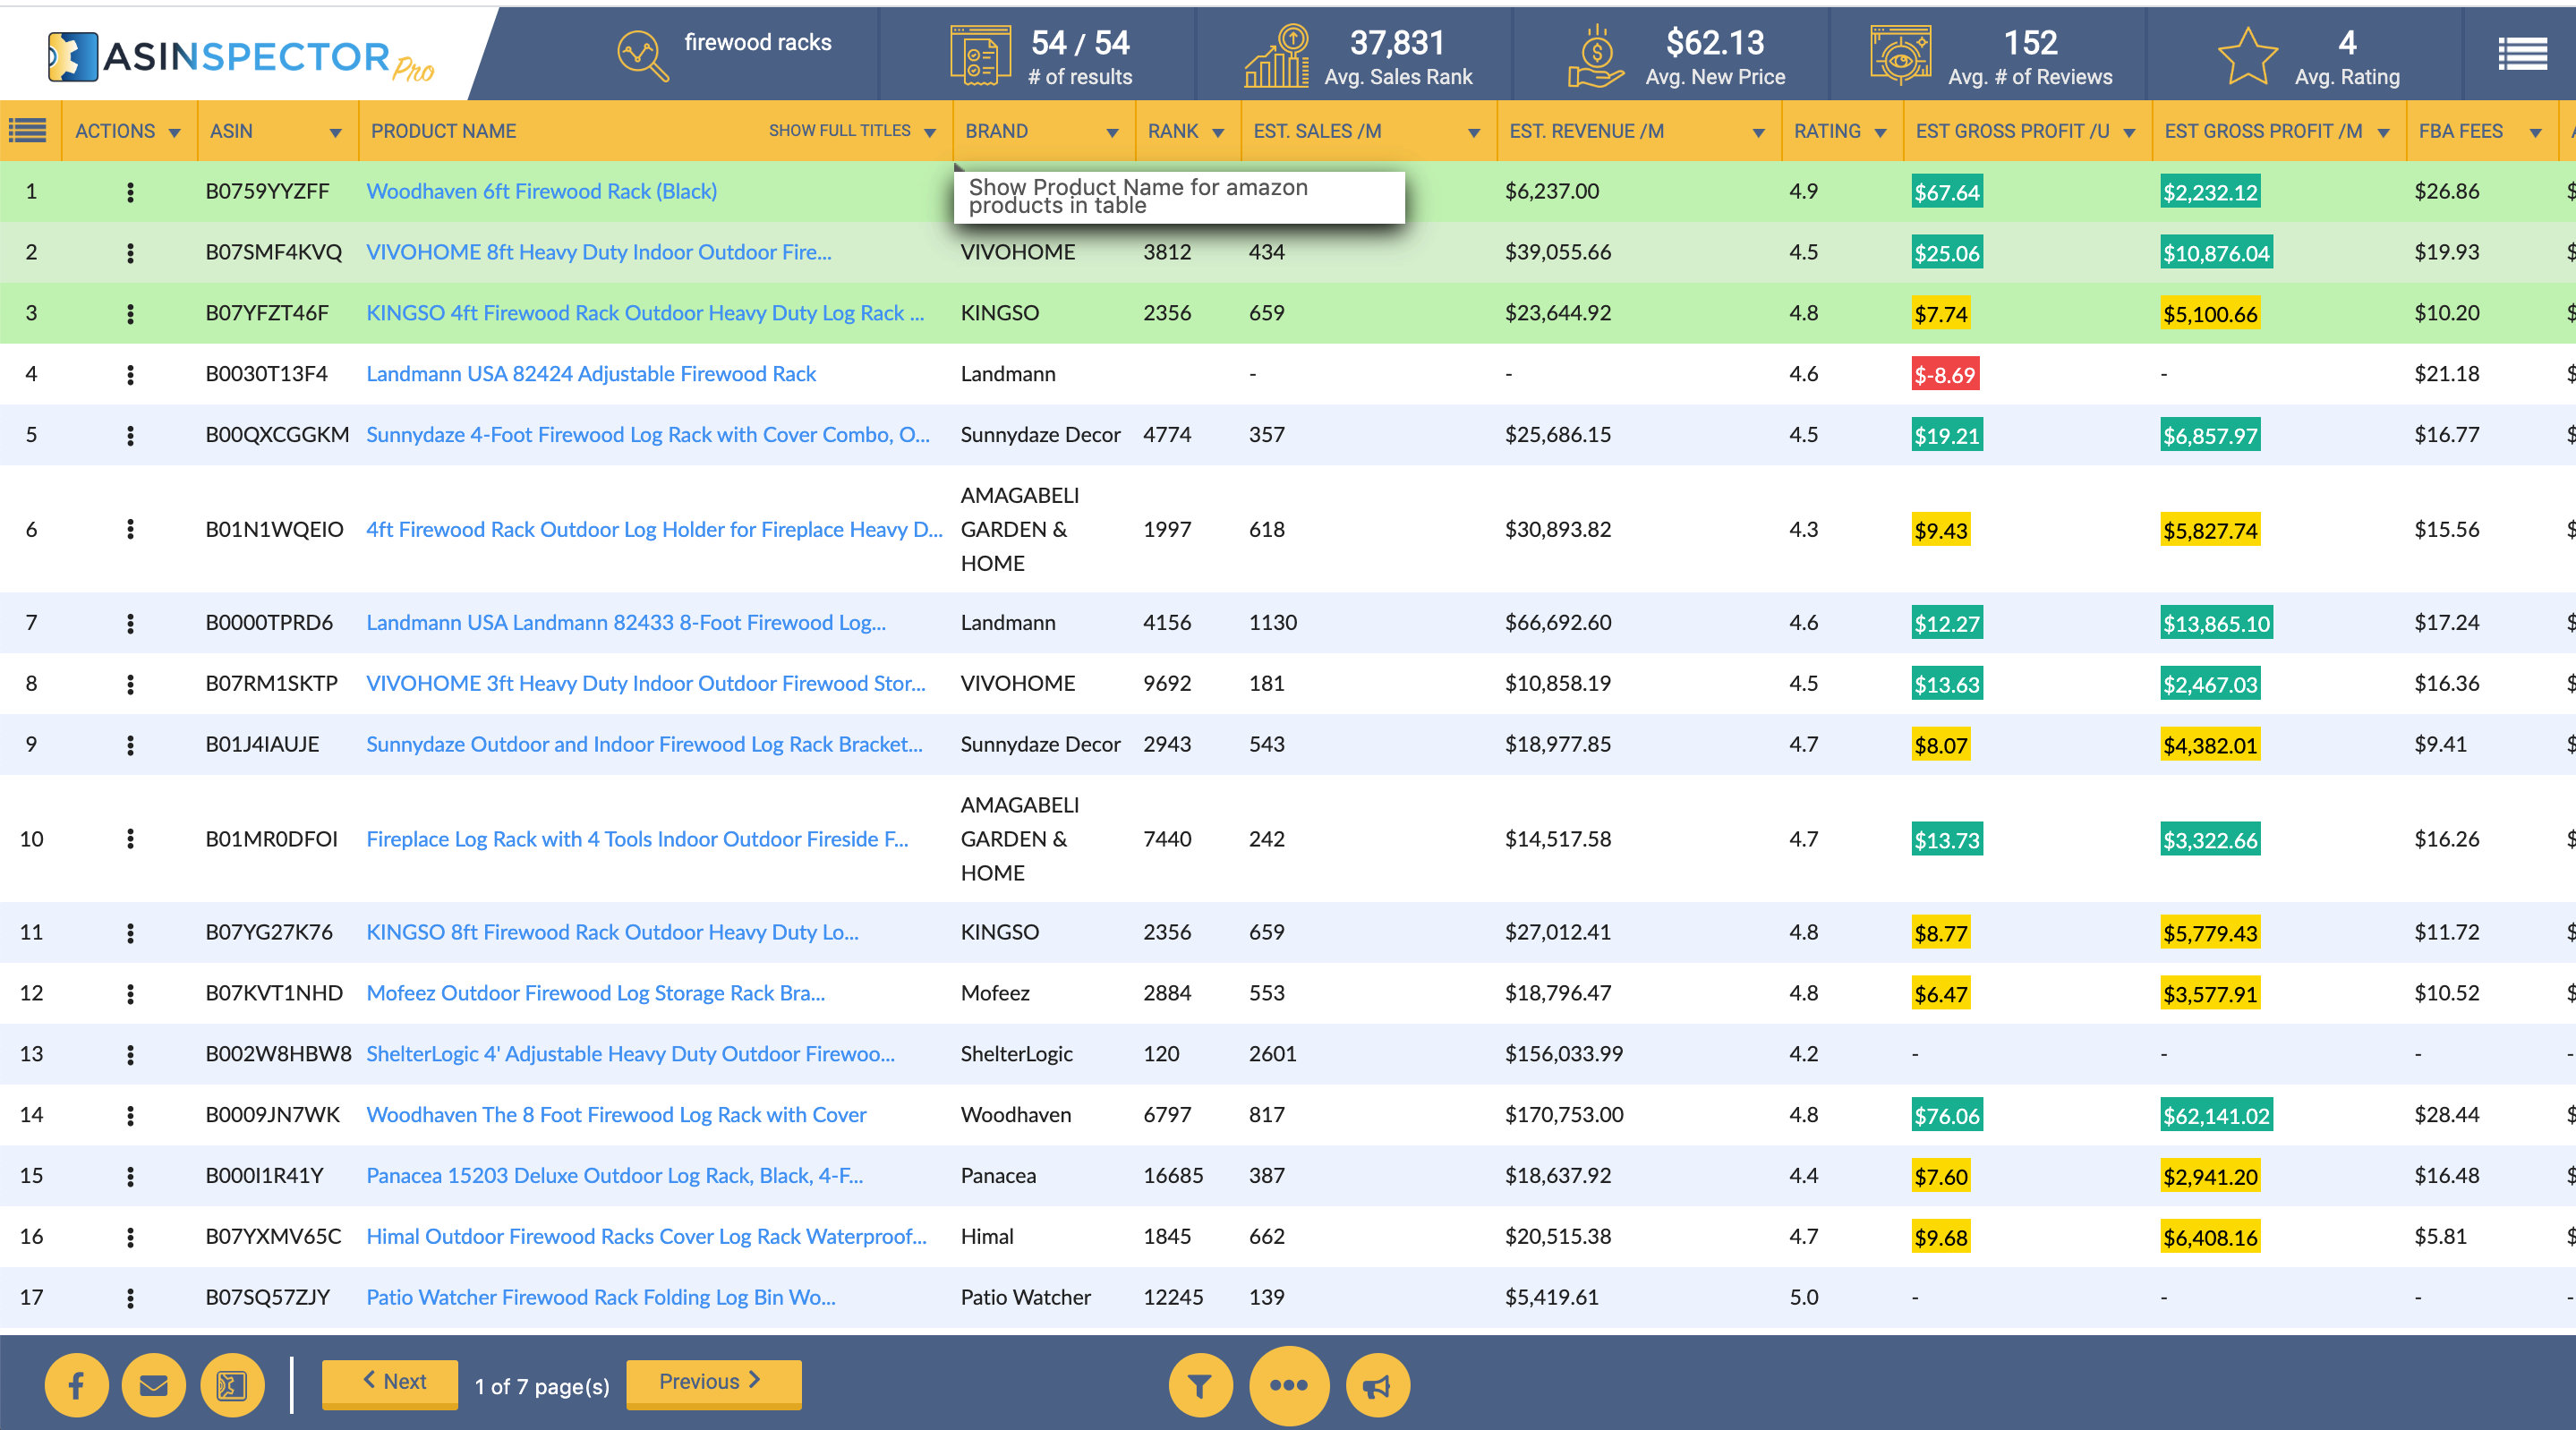Expand the Brand column dropdown arrow
This screenshot has width=2576, height=1430.
point(1111,133)
